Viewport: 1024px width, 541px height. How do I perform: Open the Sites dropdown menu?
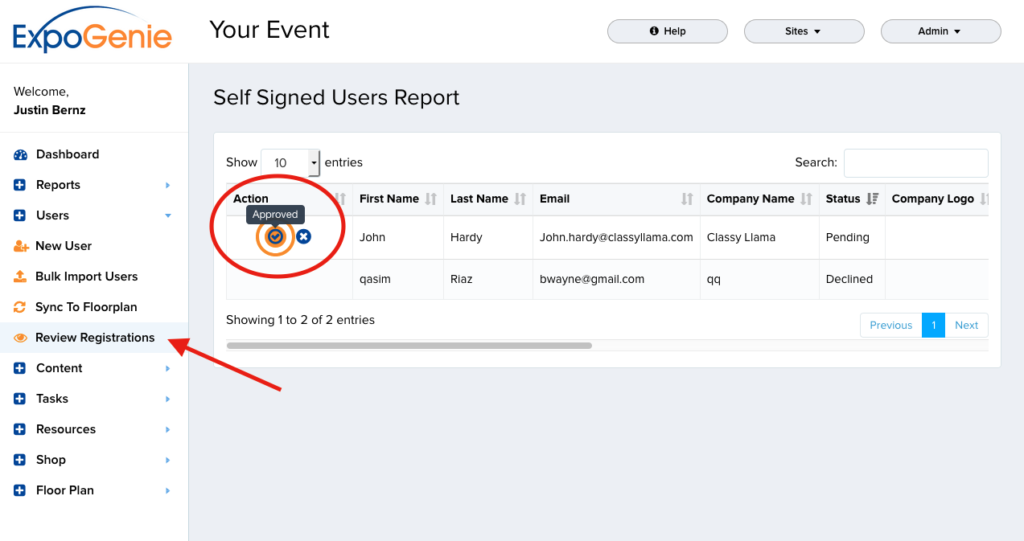(804, 31)
